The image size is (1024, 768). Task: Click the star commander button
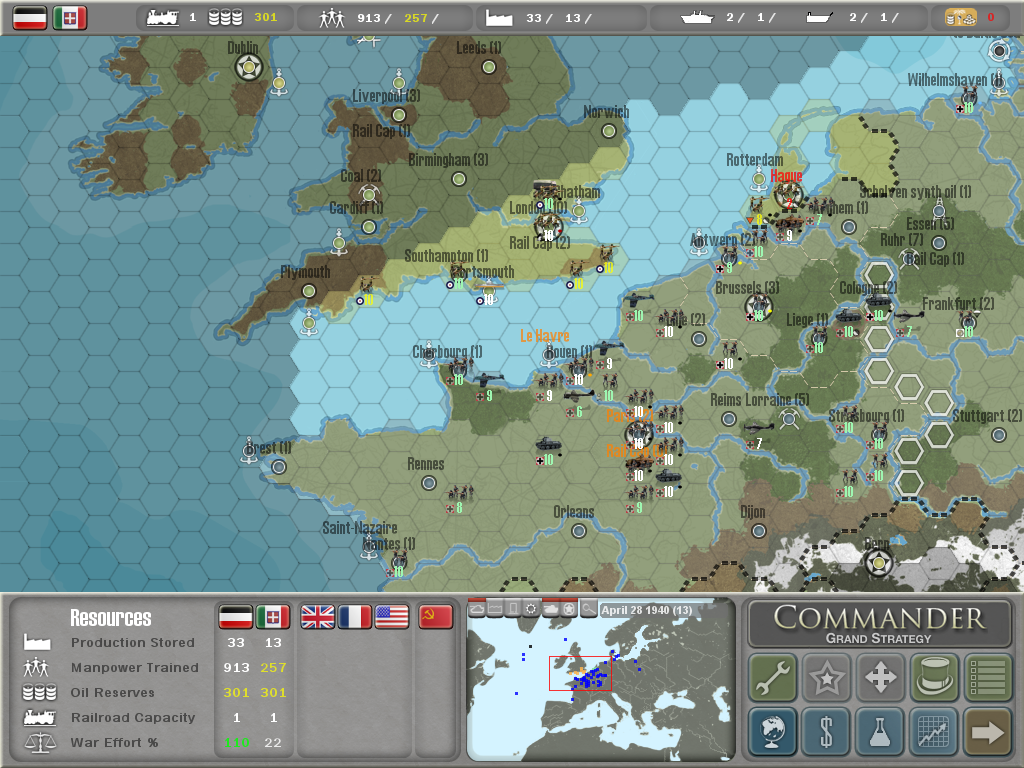coord(826,677)
